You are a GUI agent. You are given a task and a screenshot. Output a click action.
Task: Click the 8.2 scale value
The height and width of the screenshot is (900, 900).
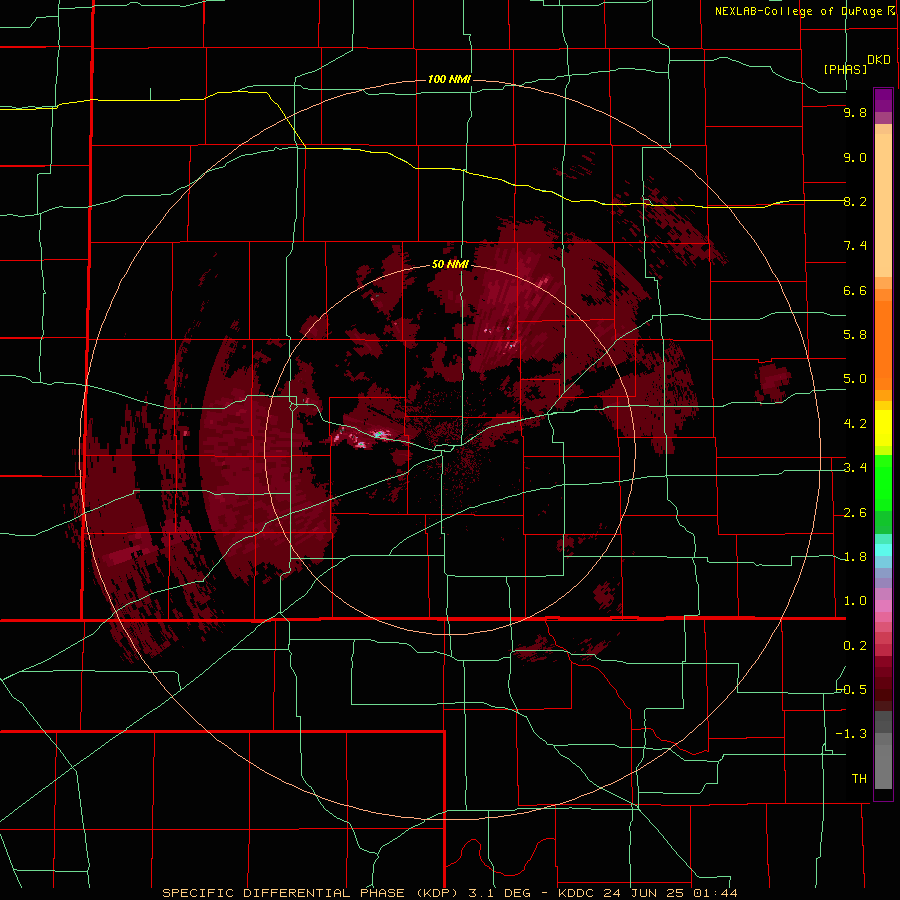(x=855, y=201)
